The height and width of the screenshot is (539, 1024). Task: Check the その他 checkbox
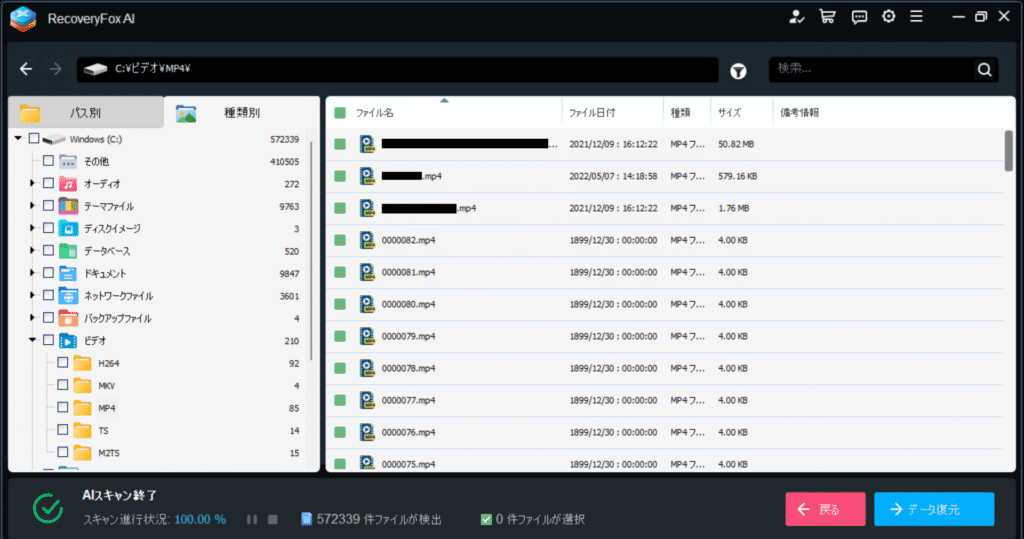48,161
